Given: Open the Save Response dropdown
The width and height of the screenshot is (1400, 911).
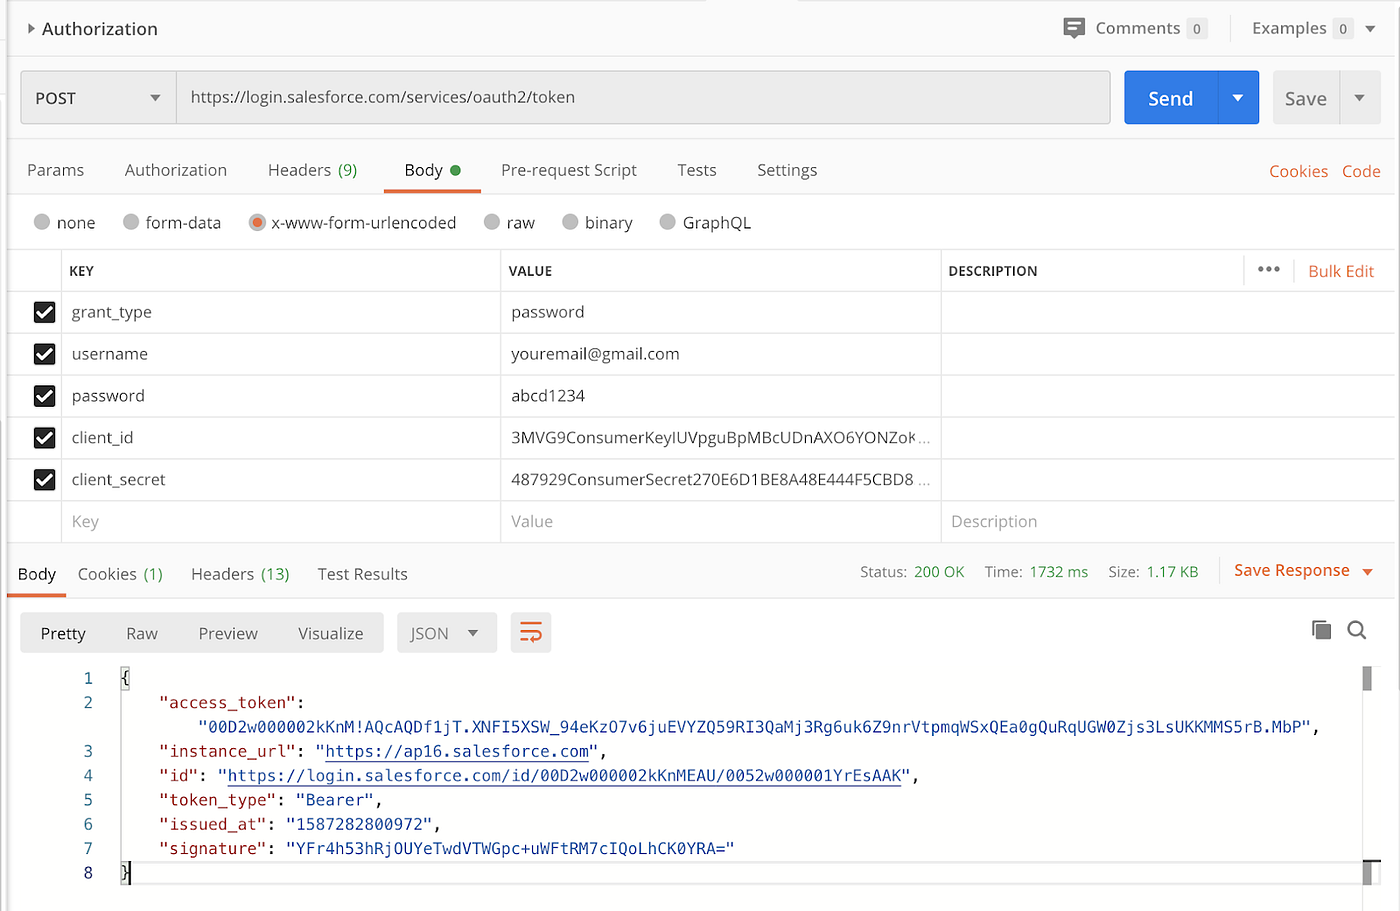Looking at the screenshot, I should click(1303, 571).
